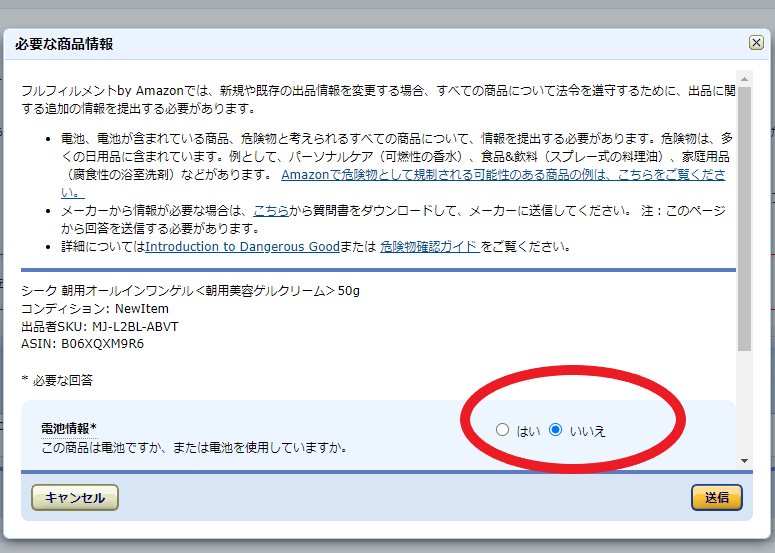
Task: Click the product name シーク 朝用オールインワンゲル text
Action: [x=190, y=291]
